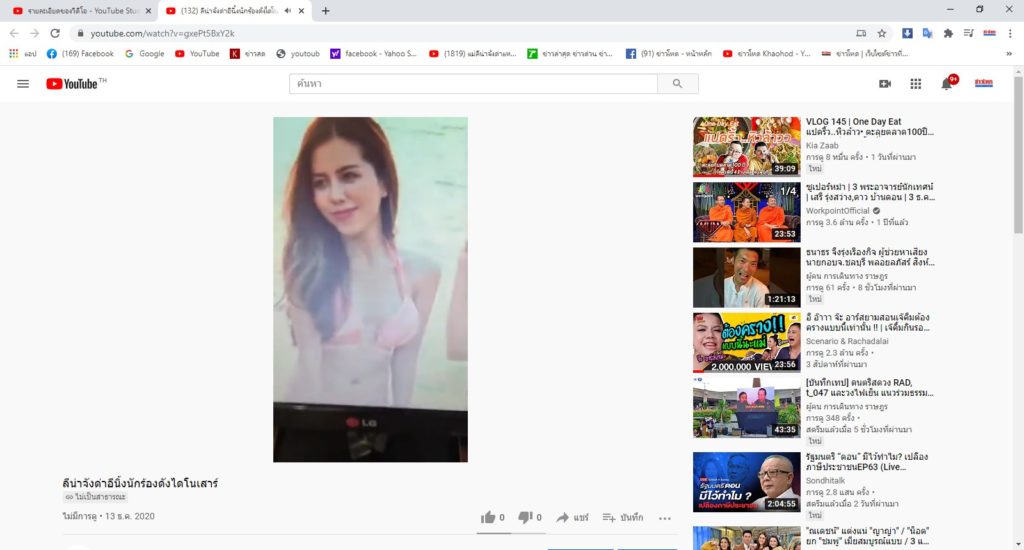Open the (1819) YouTube bookmark
The image size is (1024, 550).
(472, 54)
